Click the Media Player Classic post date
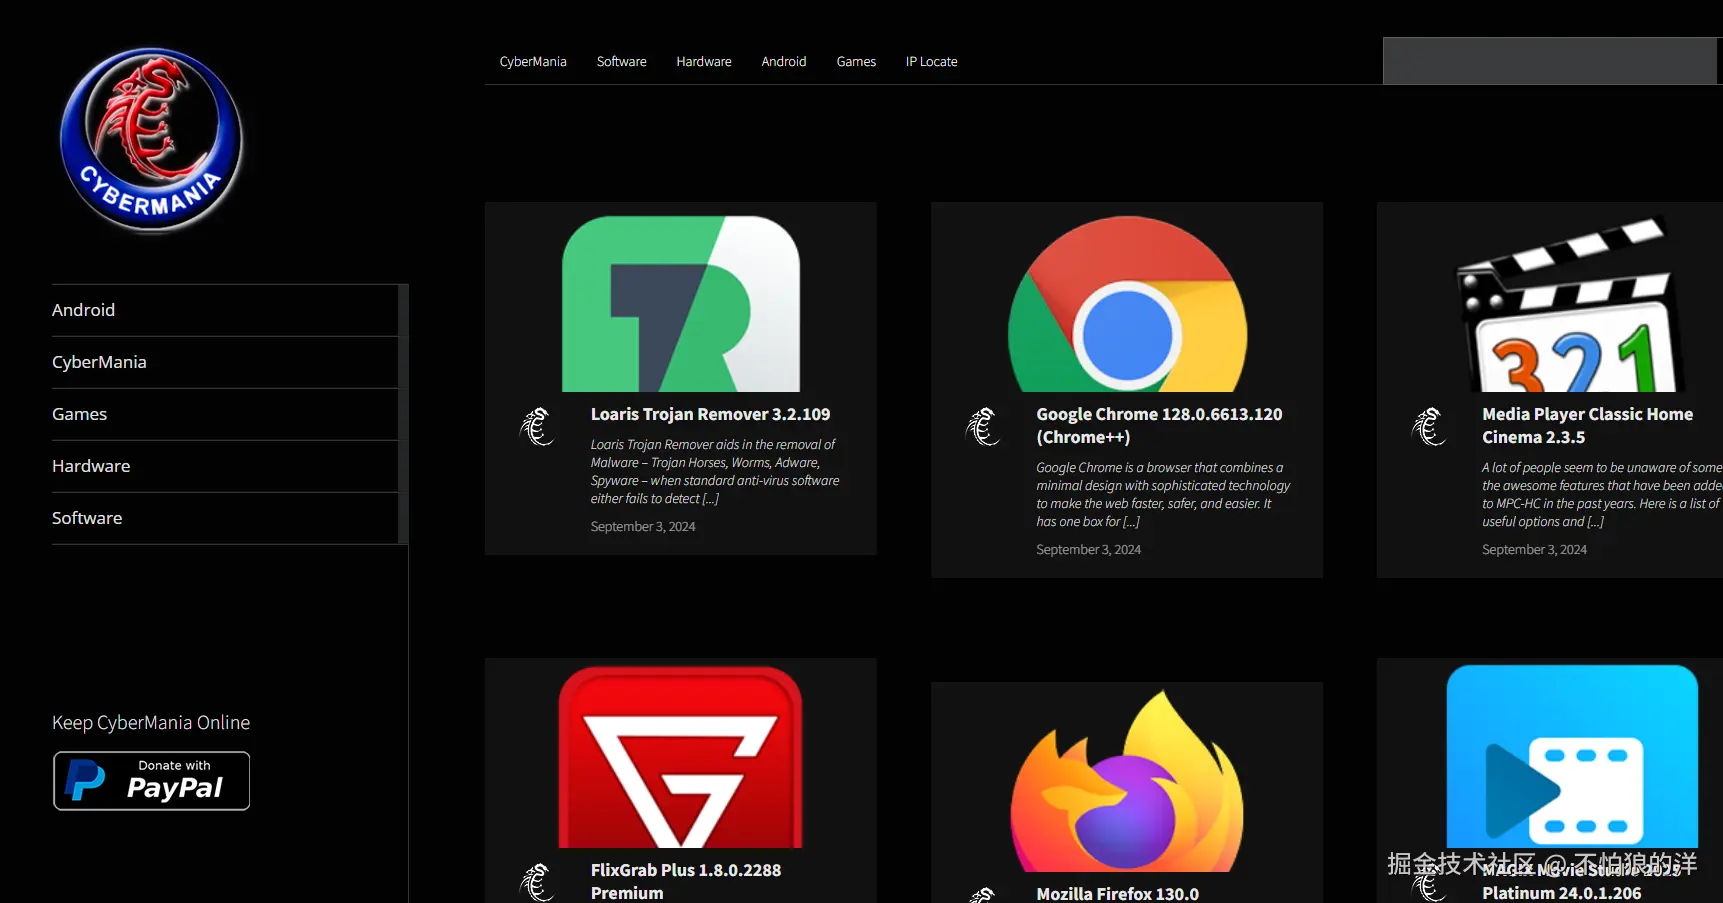 (x=1534, y=550)
